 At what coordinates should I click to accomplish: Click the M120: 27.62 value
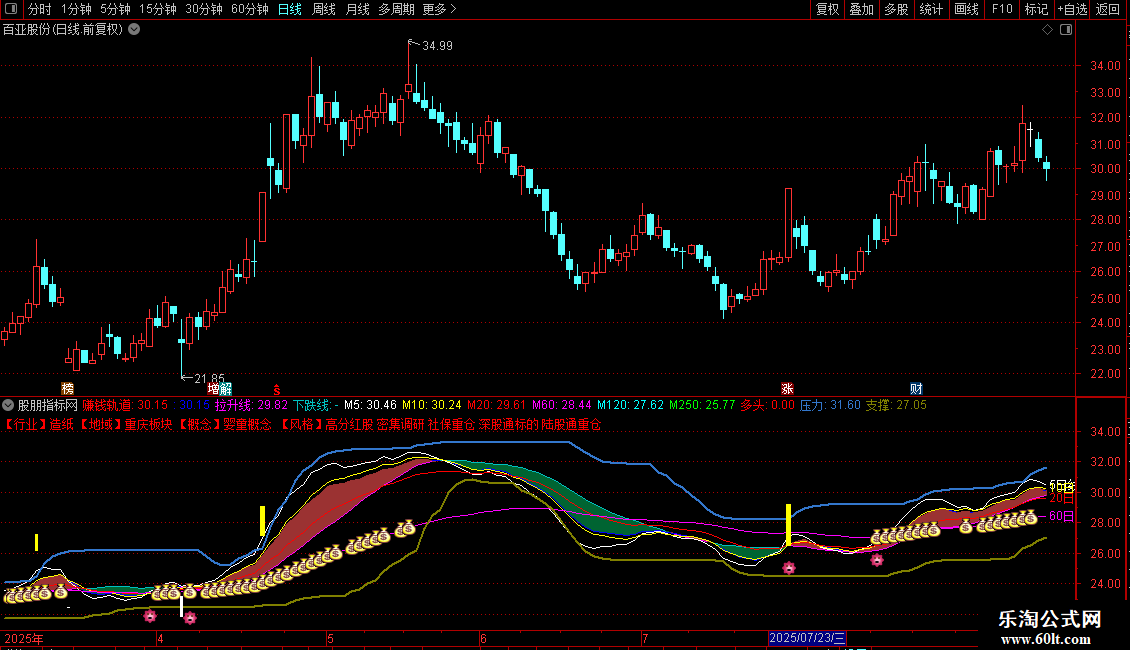click(630, 405)
